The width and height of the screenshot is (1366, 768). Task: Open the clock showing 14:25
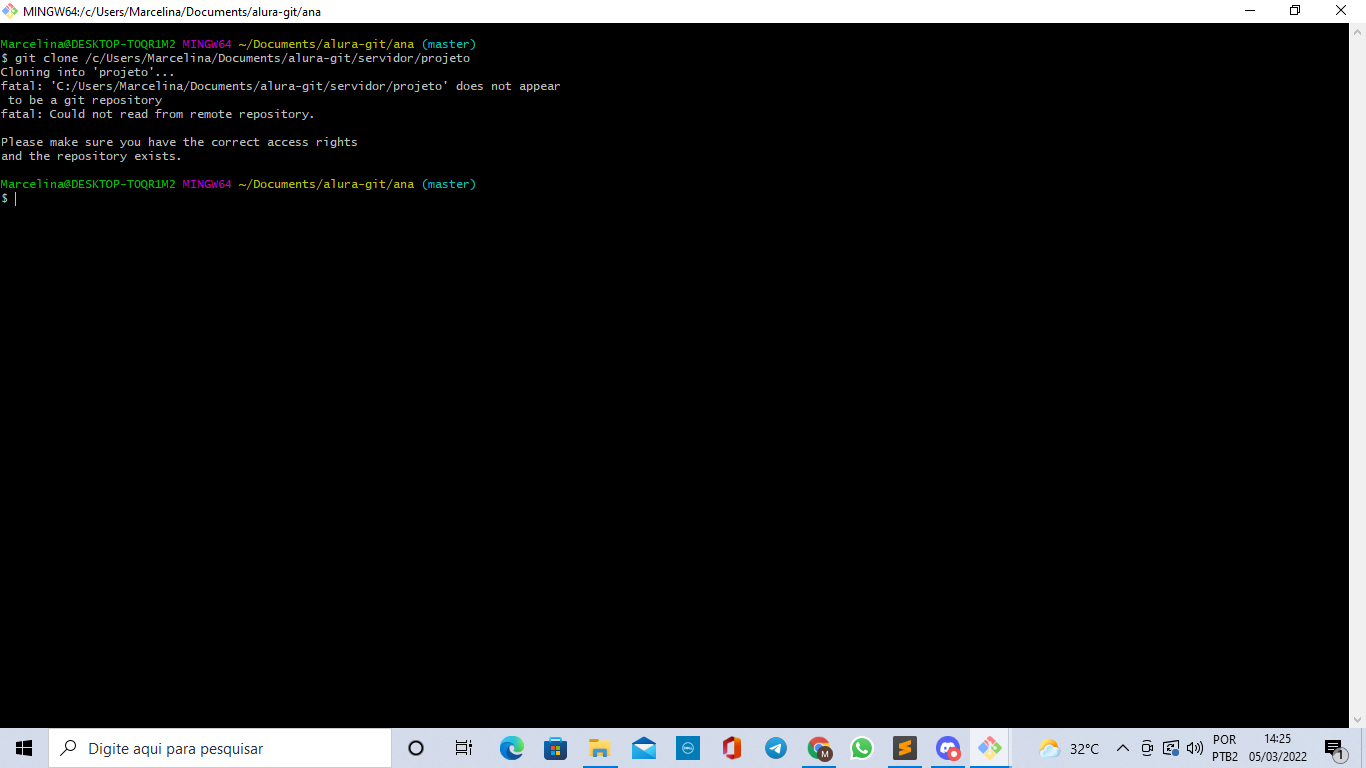click(1277, 748)
